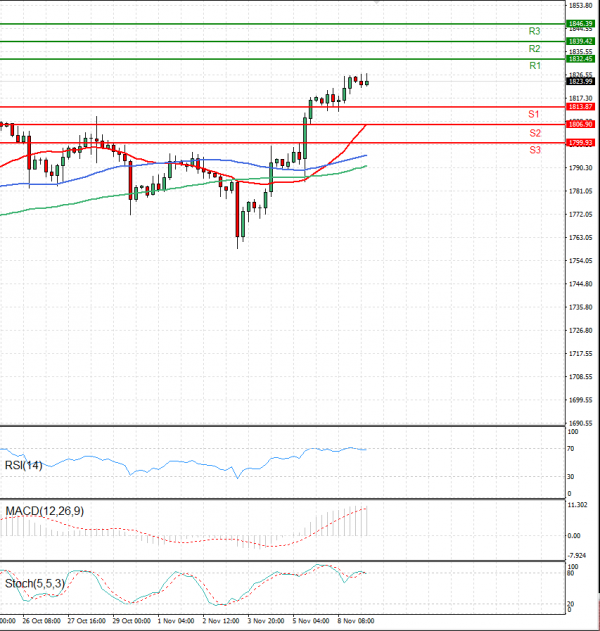Click the 1754.05 price axis value

coord(581,261)
